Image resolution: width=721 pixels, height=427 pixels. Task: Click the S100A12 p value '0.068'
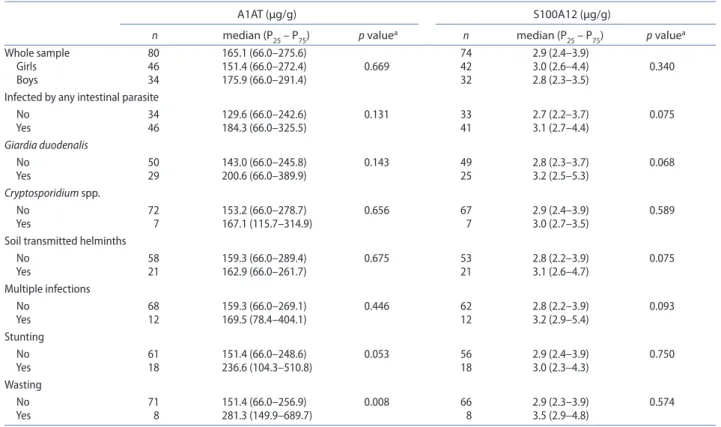pyautogui.click(x=662, y=162)
